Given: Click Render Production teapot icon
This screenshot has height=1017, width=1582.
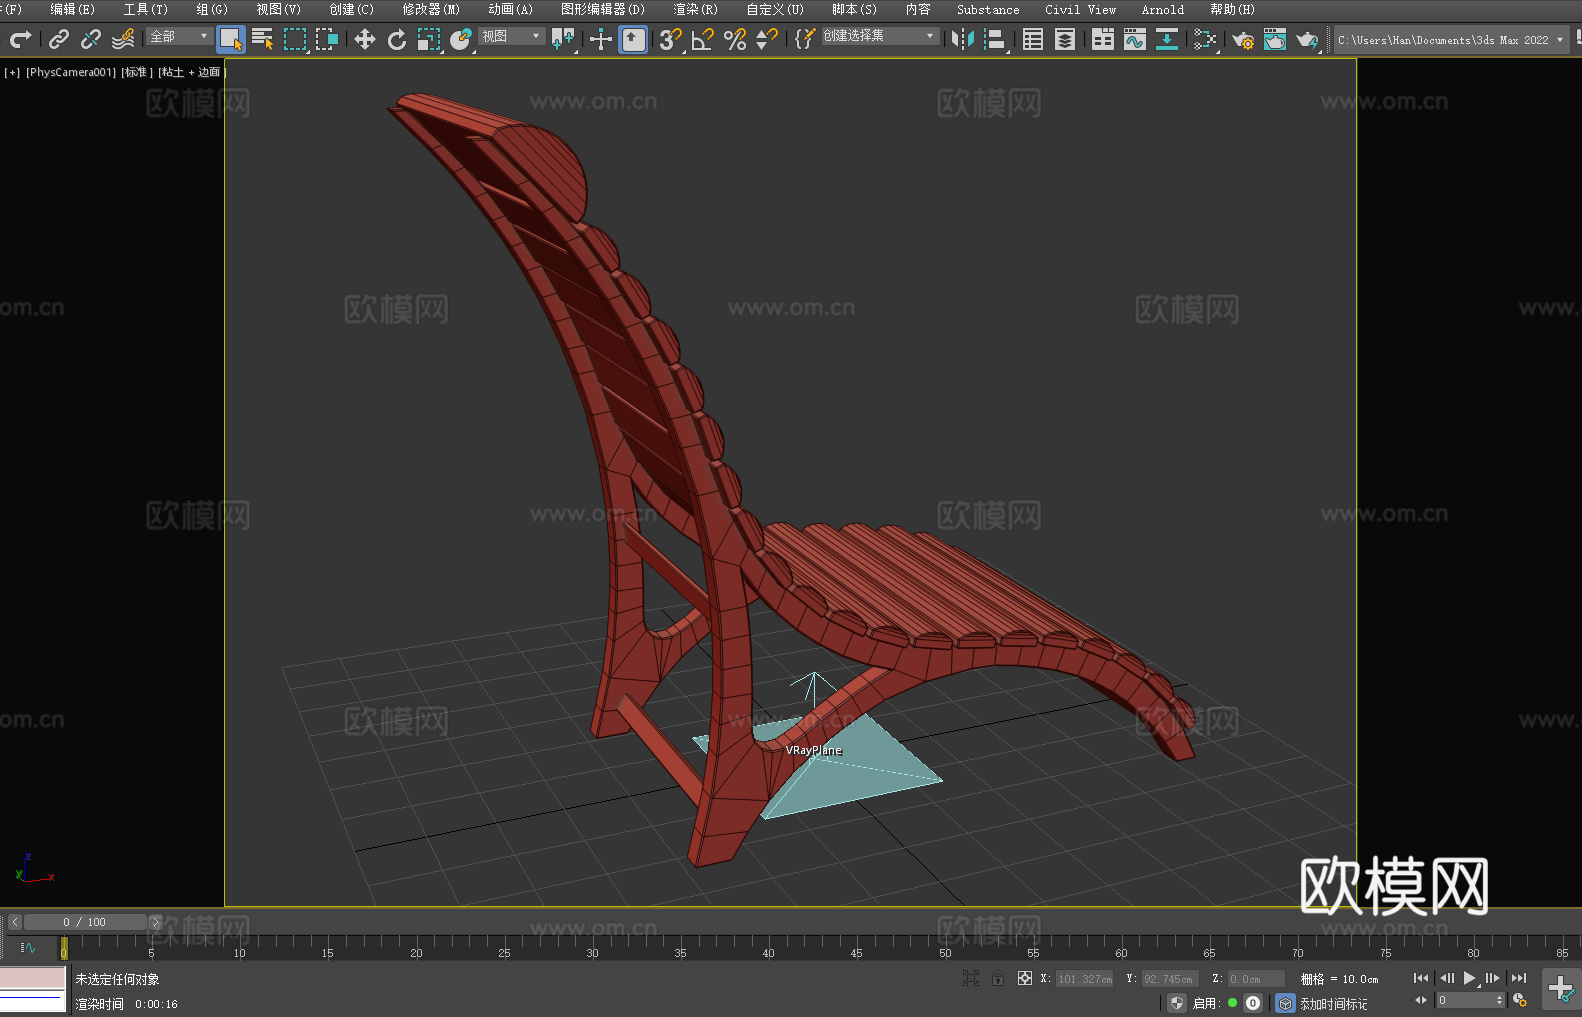Looking at the screenshot, I should tap(1307, 40).
